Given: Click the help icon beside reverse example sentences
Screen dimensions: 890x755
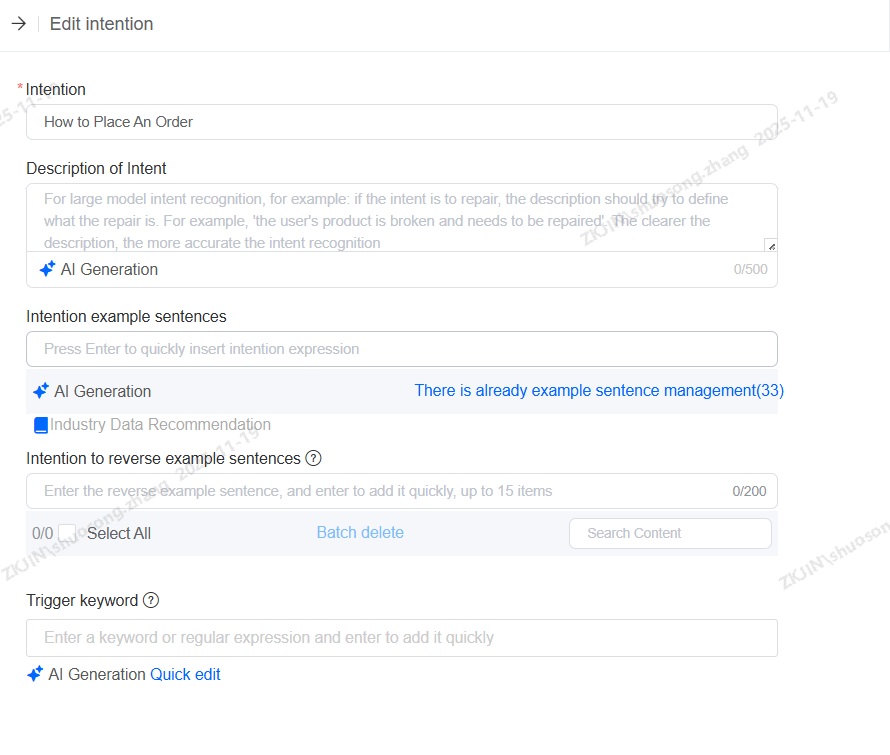Looking at the screenshot, I should 313,458.
